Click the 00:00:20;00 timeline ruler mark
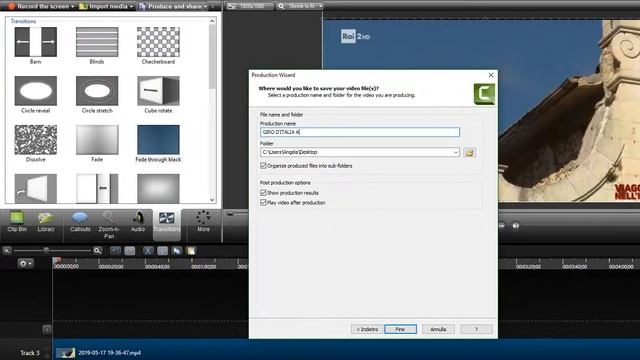Image resolution: width=640 pixels, height=360 pixels. point(111,267)
